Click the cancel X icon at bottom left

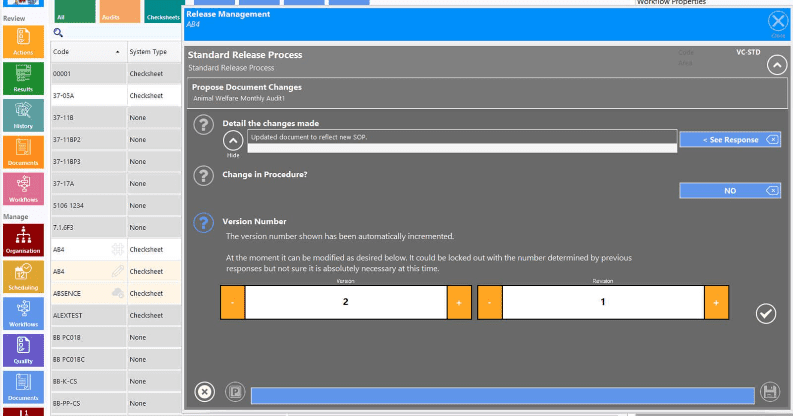coord(203,392)
